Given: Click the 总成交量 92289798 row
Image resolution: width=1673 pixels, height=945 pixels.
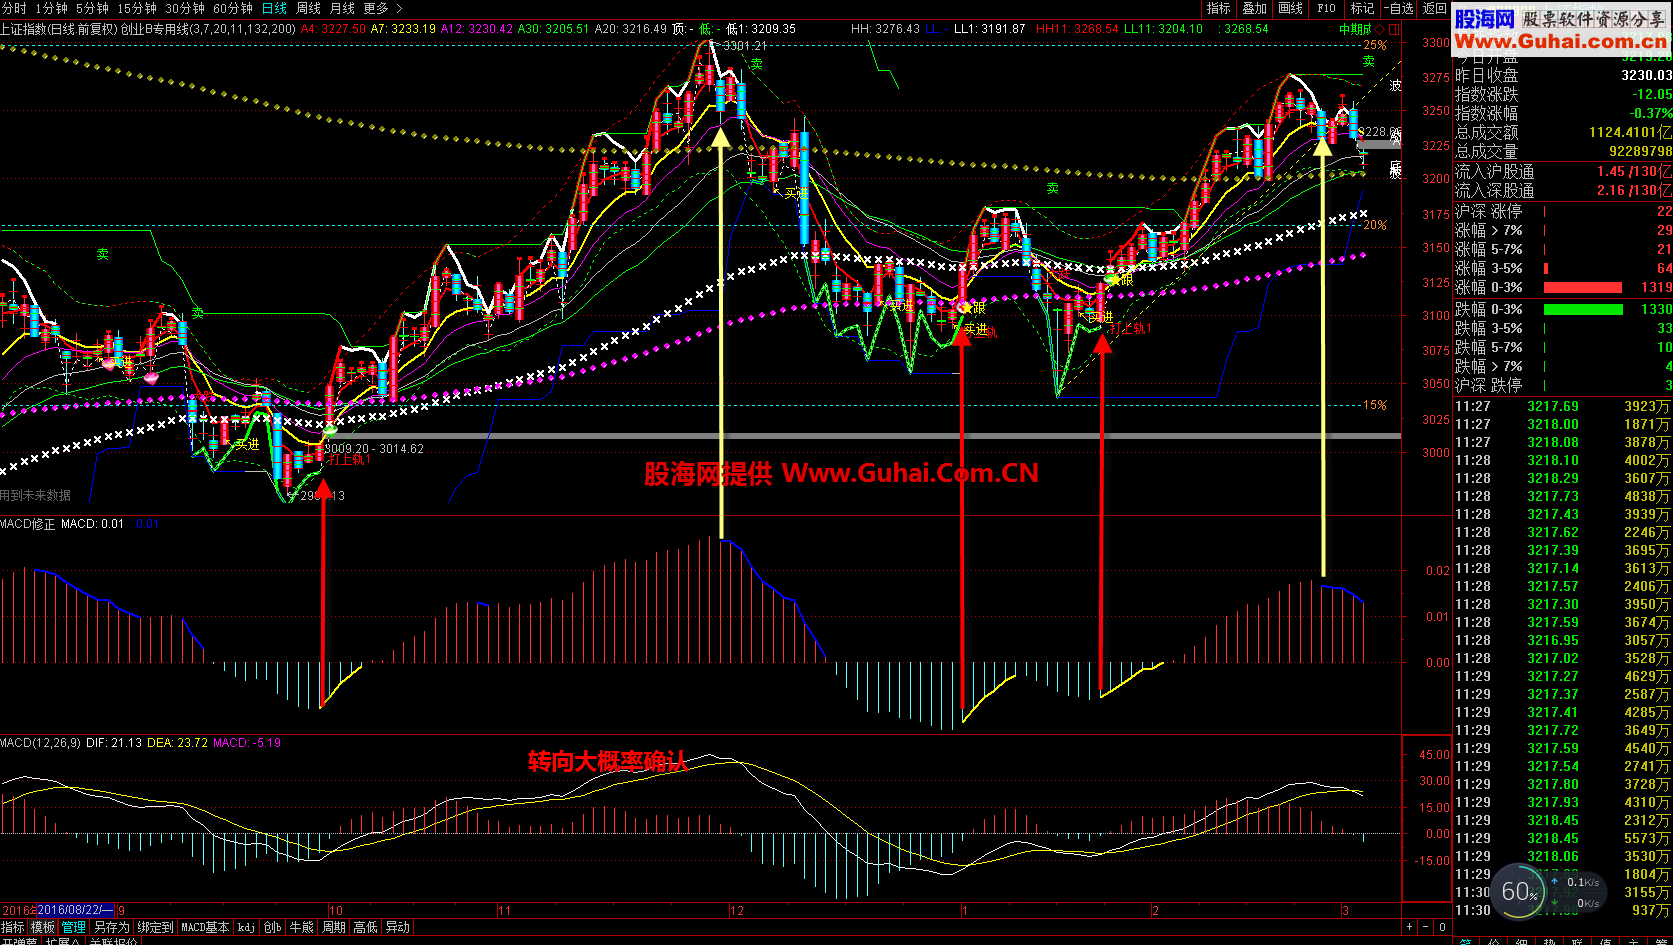Looking at the screenshot, I should coord(1563,152).
